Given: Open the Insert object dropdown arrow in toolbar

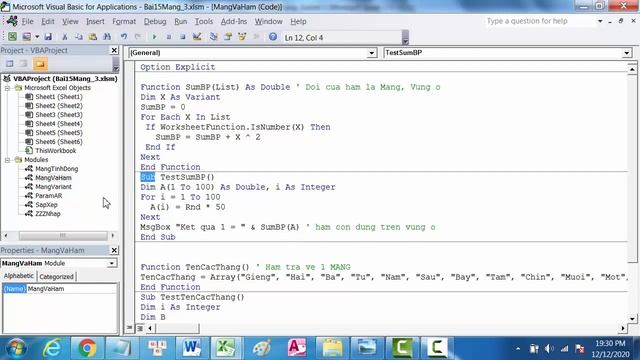Looking at the screenshot, I should coord(37,37).
